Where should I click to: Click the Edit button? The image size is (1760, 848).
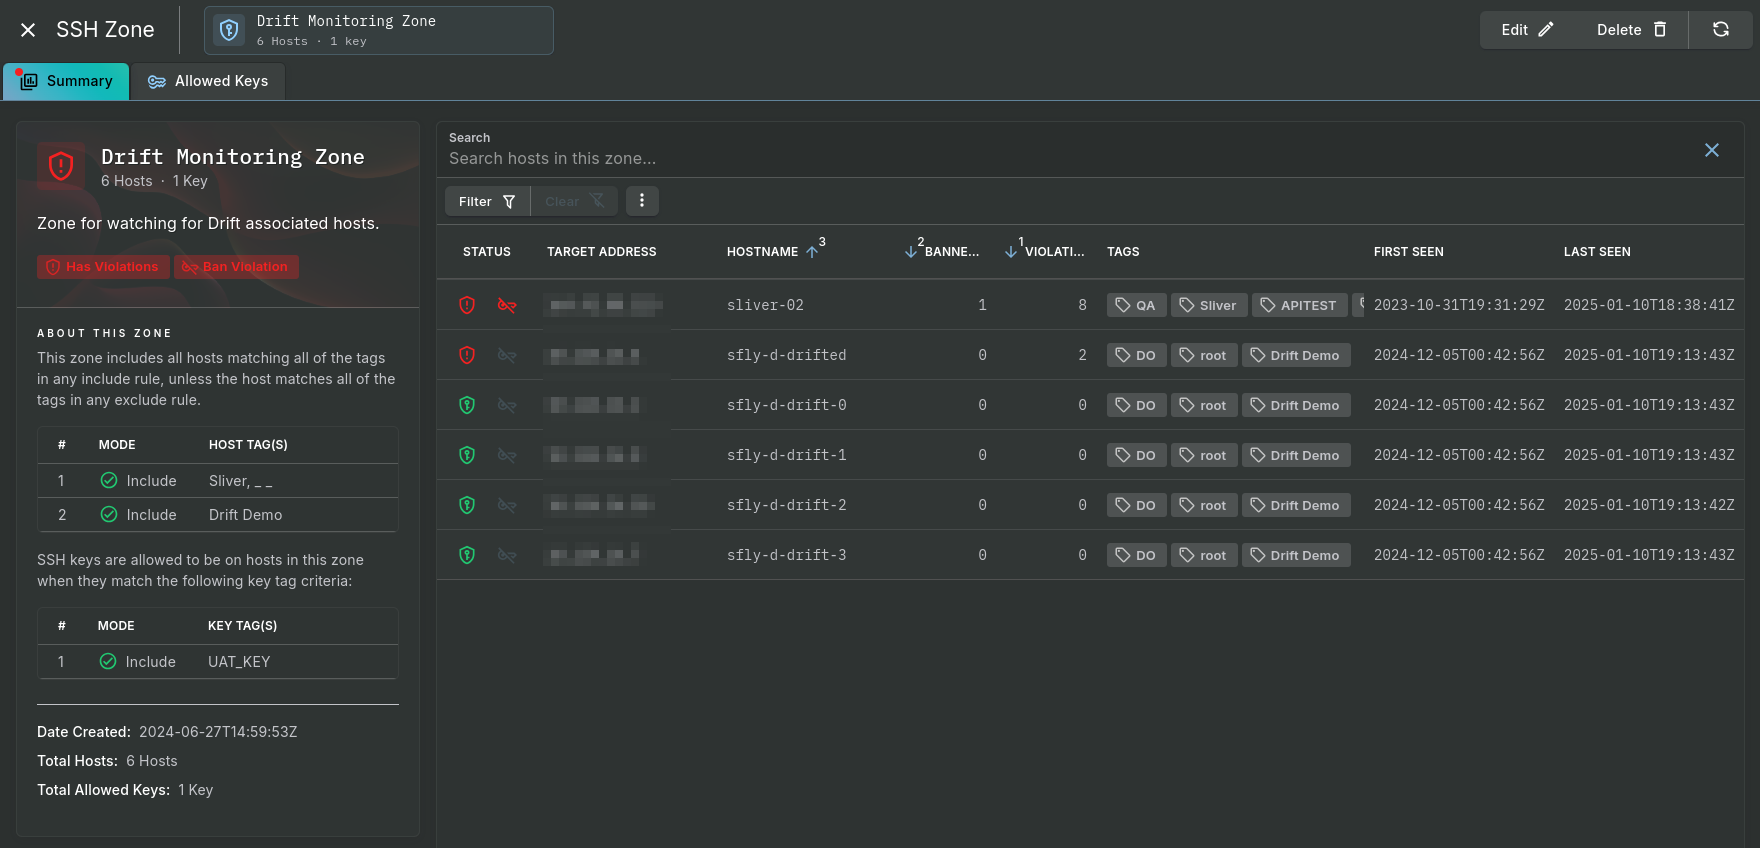(x=1527, y=30)
